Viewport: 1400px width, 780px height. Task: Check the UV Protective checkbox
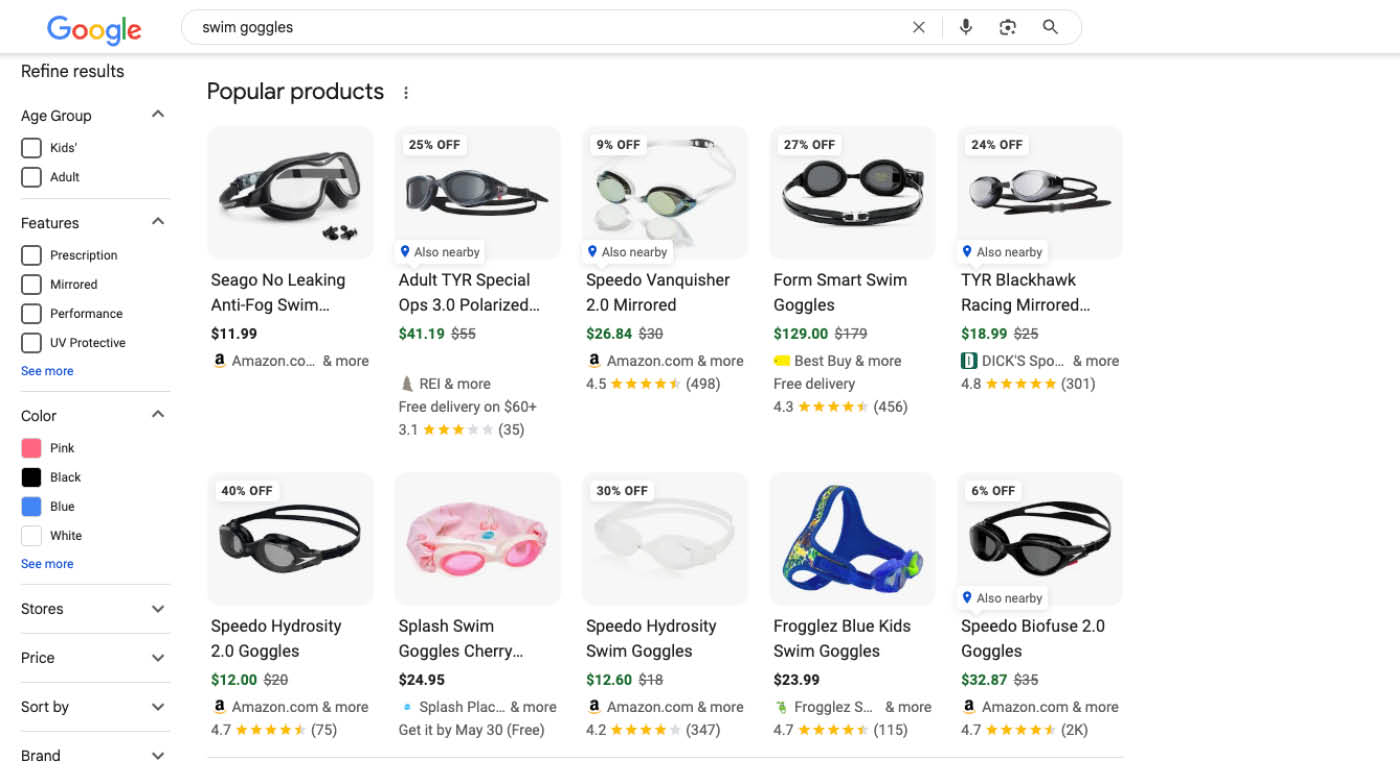point(31,342)
